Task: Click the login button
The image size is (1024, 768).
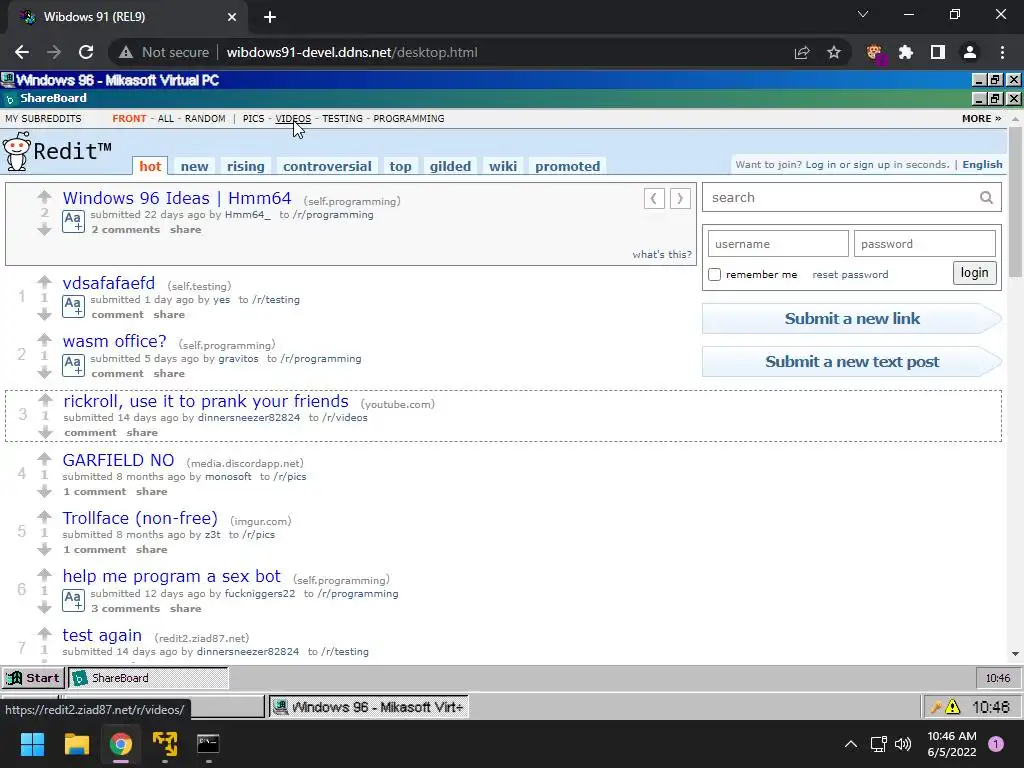Action: click(974, 273)
